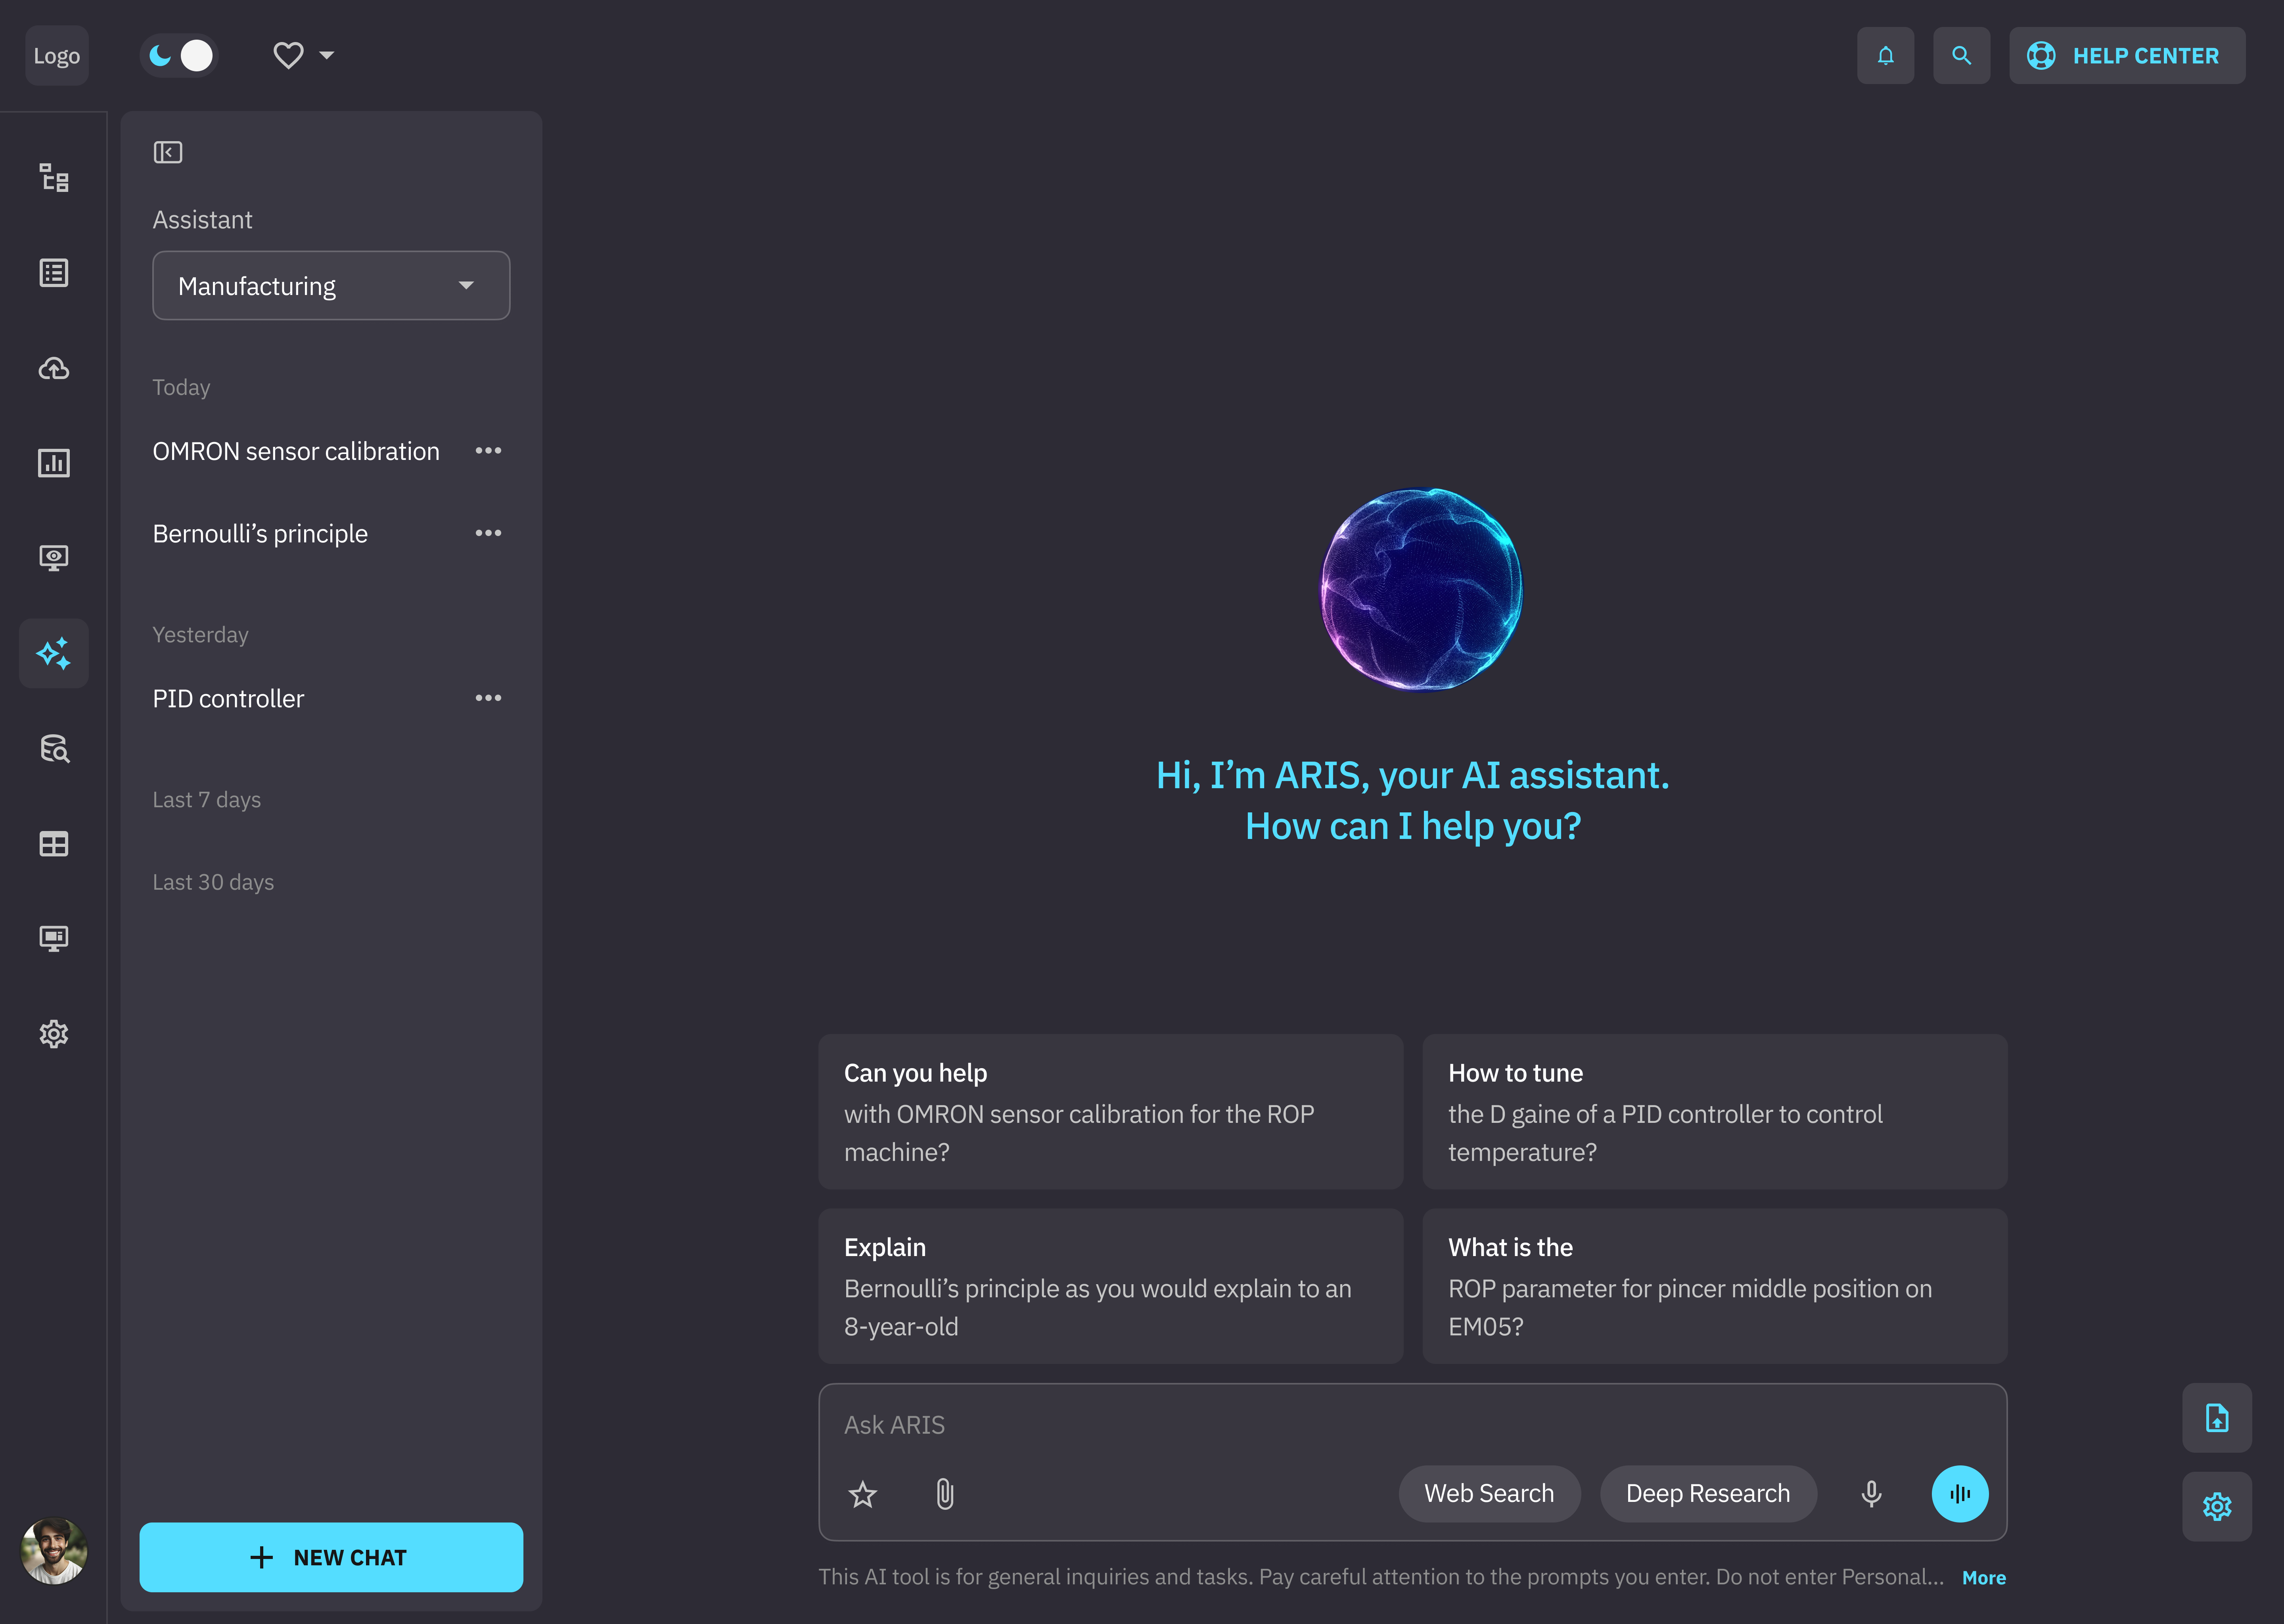Expand the Manufacturing assistant dropdown
This screenshot has width=2284, height=1624.
pyautogui.click(x=331, y=286)
